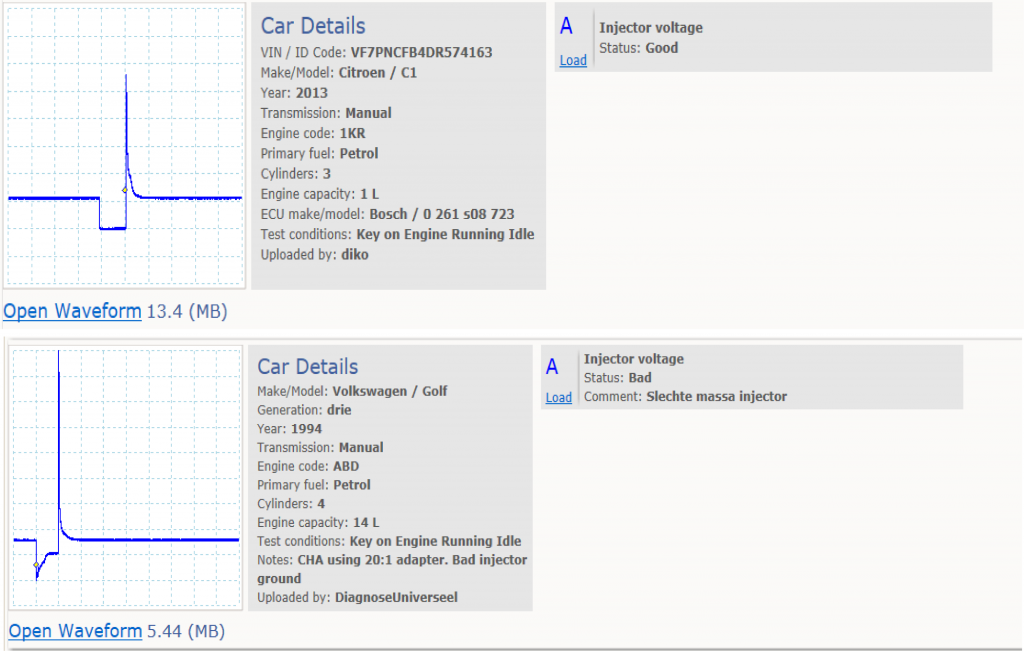Image resolution: width=1024 pixels, height=651 pixels.
Task: Click the Citroen Car Details heading
Action: coord(313,25)
